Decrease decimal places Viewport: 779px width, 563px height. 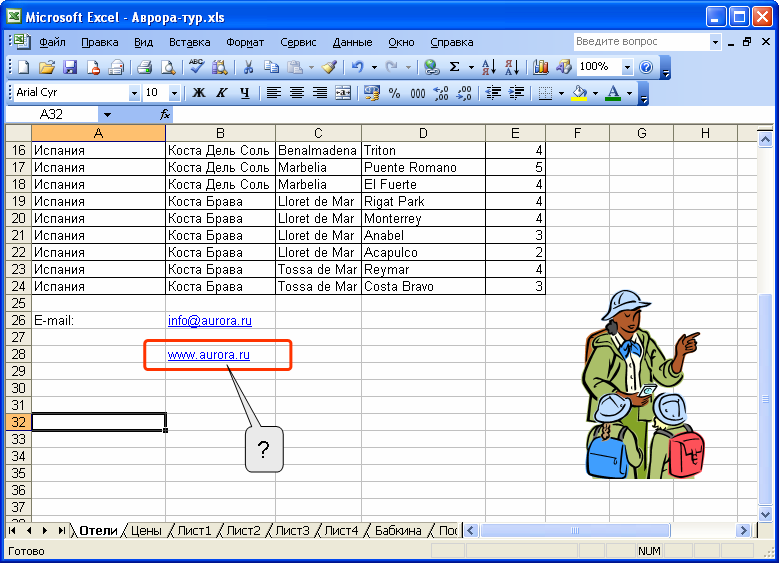pos(464,93)
